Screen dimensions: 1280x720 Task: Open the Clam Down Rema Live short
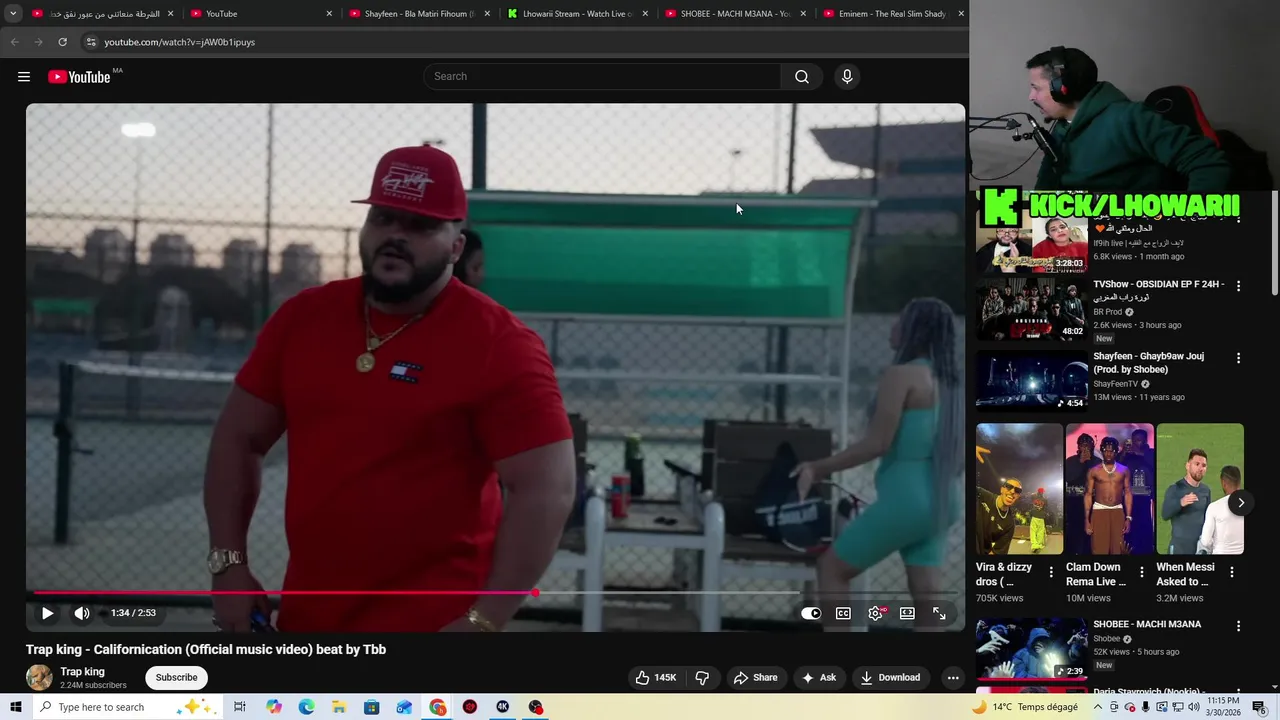click(1109, 489)
